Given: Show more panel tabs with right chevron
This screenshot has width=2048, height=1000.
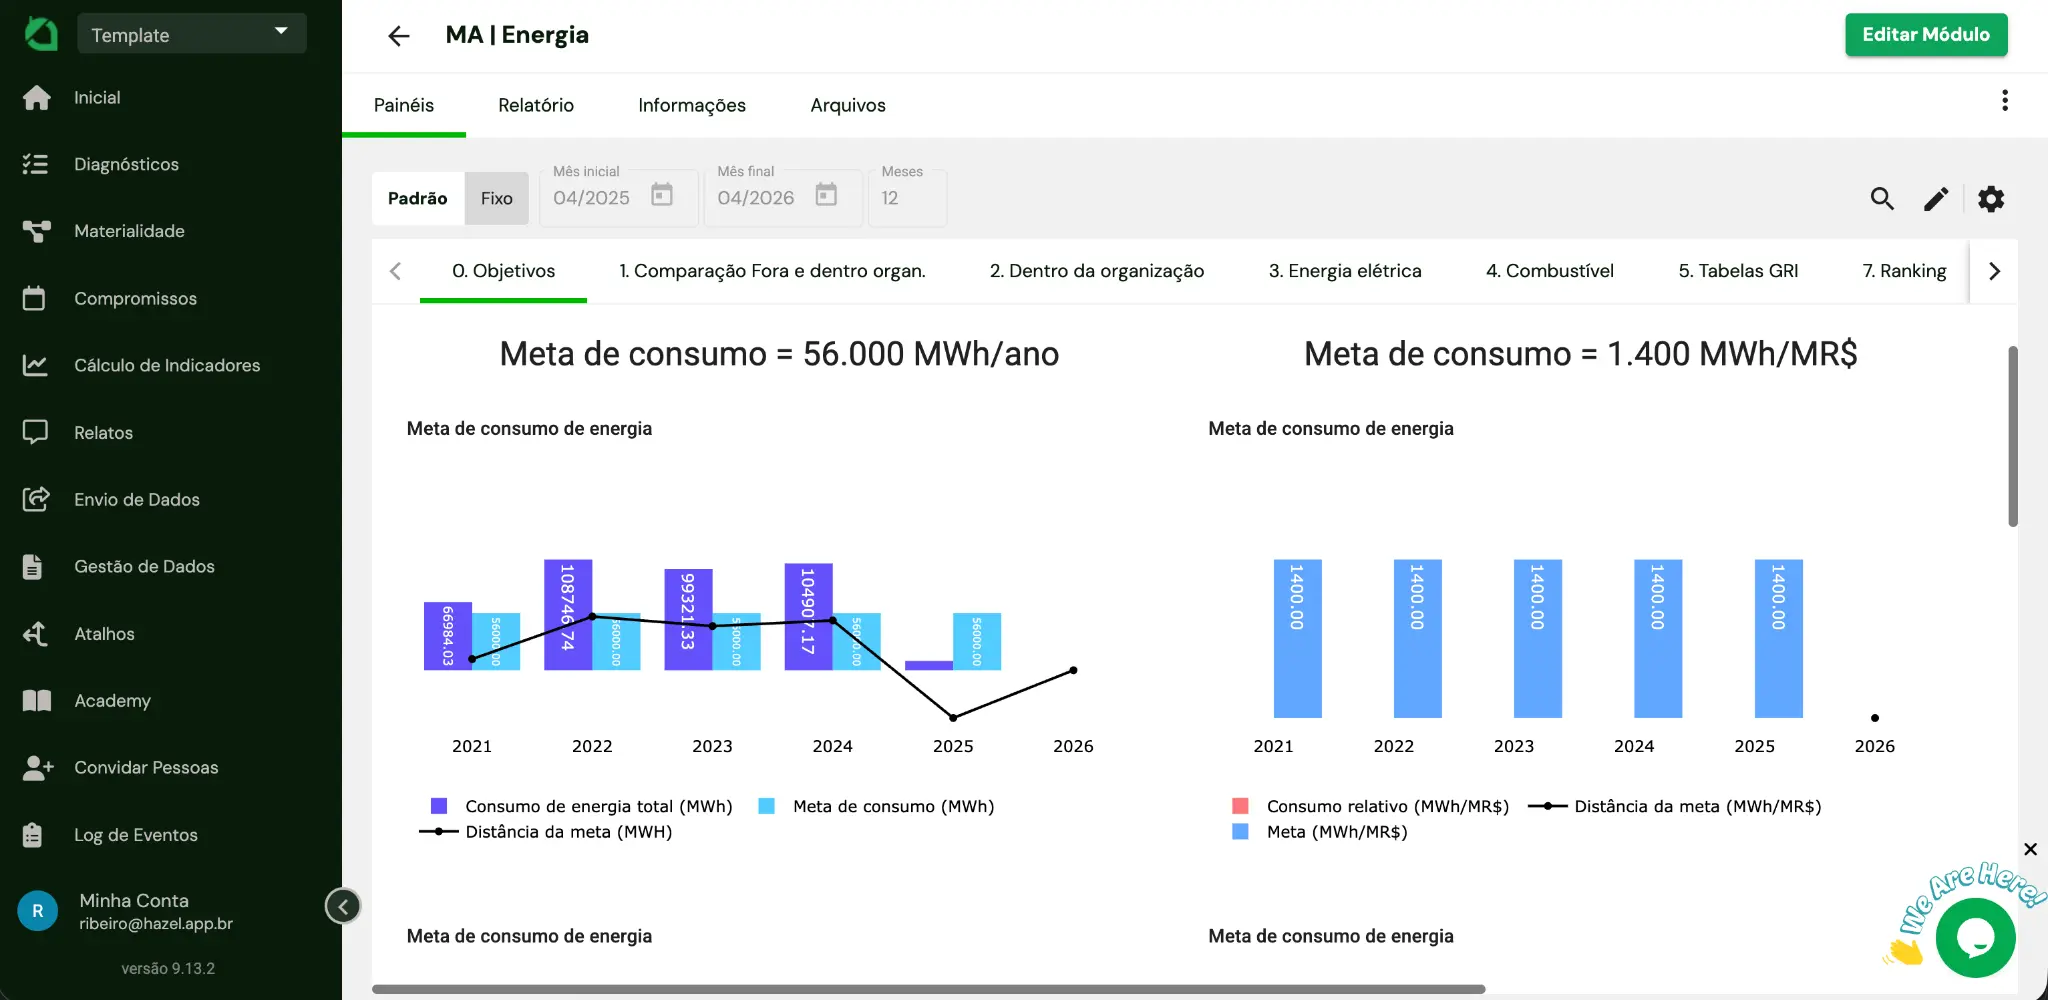Looking at the screenshot, I should (1994, 271).
